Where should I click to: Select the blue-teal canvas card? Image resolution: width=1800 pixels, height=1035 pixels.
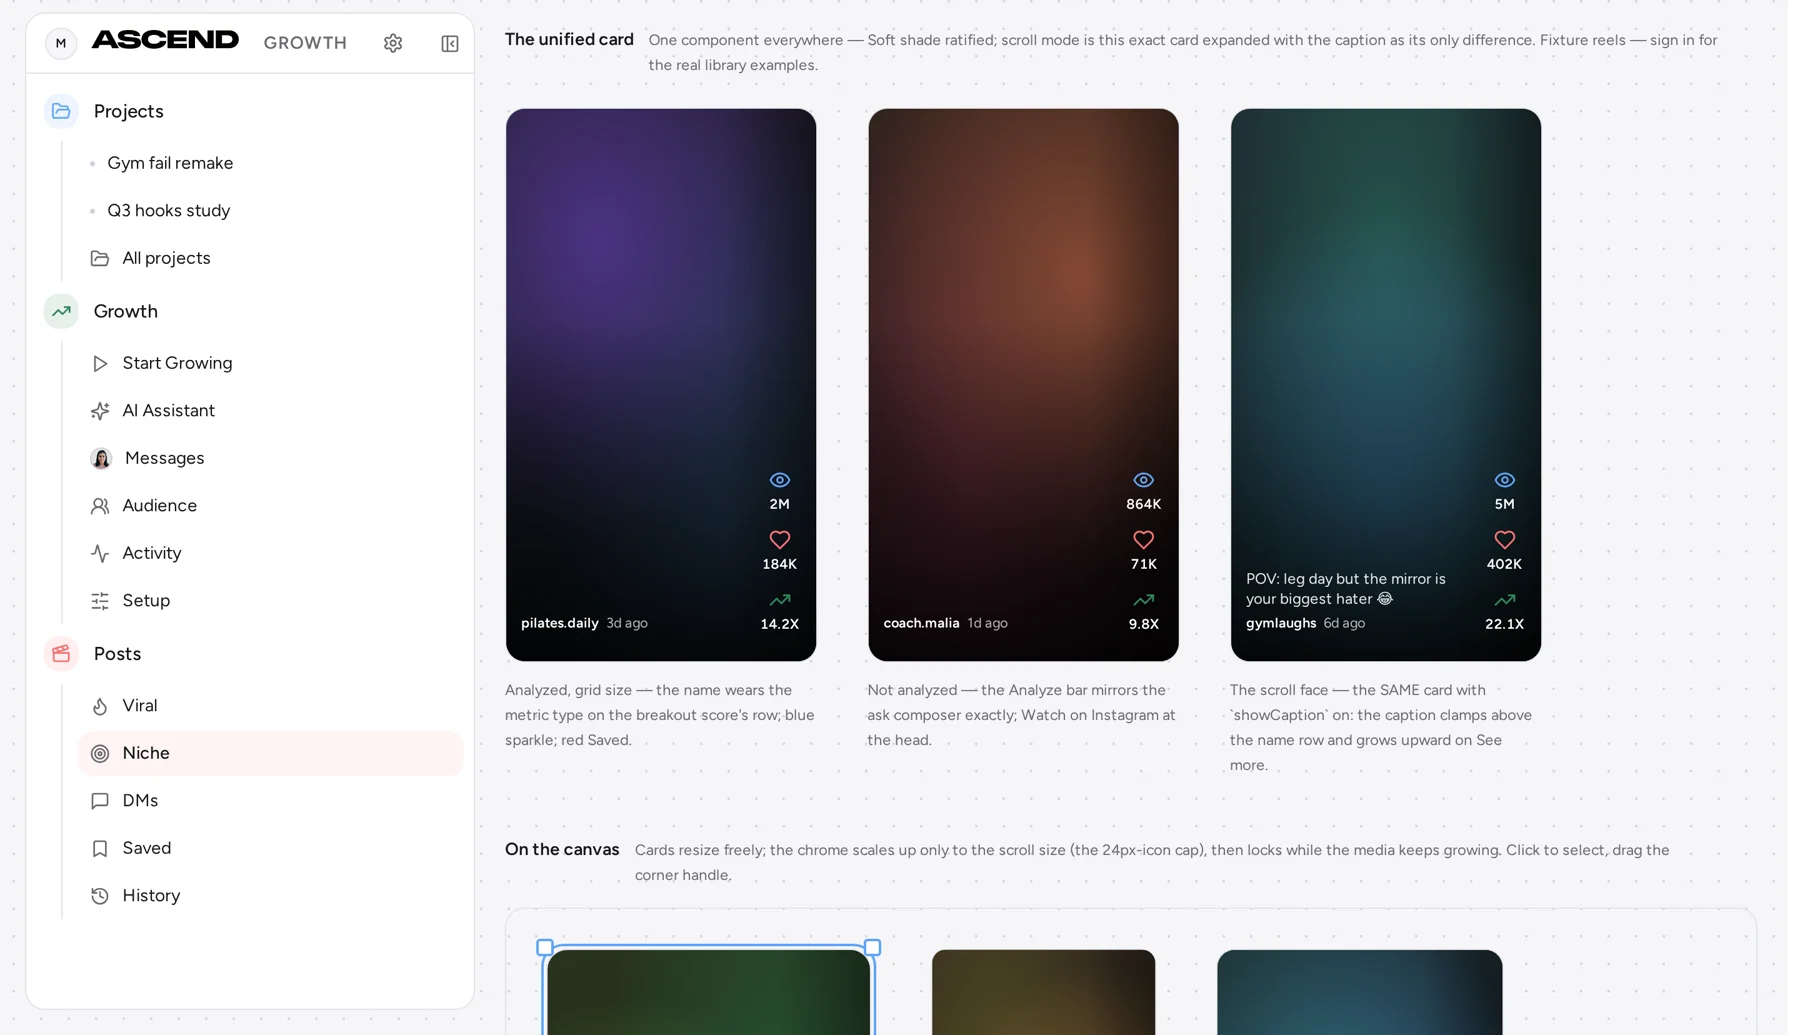1359,992
